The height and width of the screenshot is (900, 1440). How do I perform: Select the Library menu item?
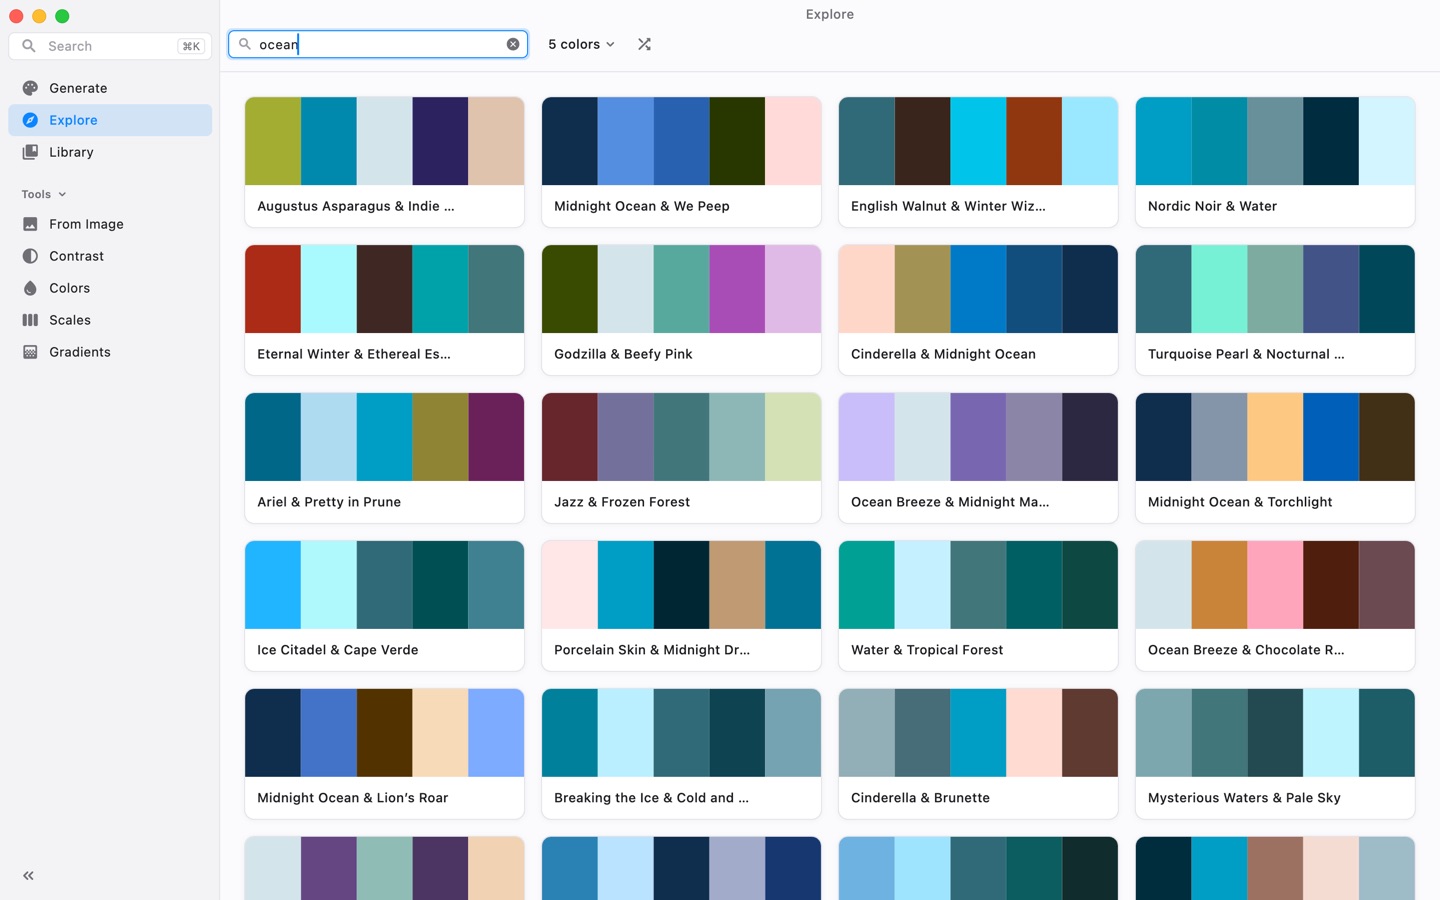coord(110,152)
